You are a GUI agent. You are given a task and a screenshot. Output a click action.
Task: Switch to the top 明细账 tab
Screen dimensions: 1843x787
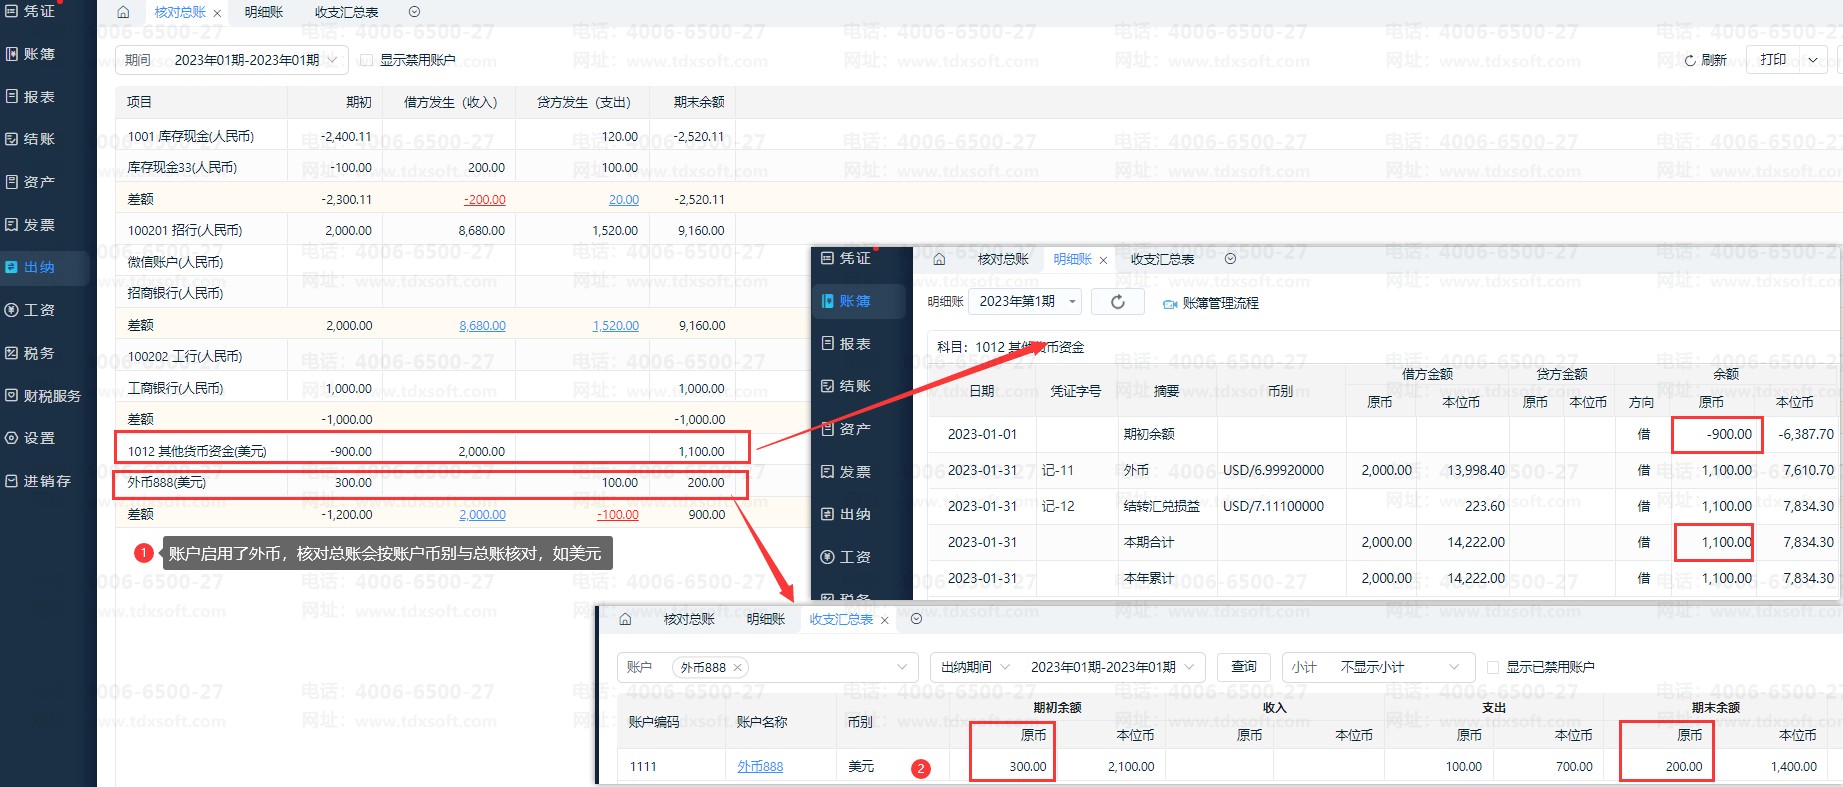[x=264, y=12]
